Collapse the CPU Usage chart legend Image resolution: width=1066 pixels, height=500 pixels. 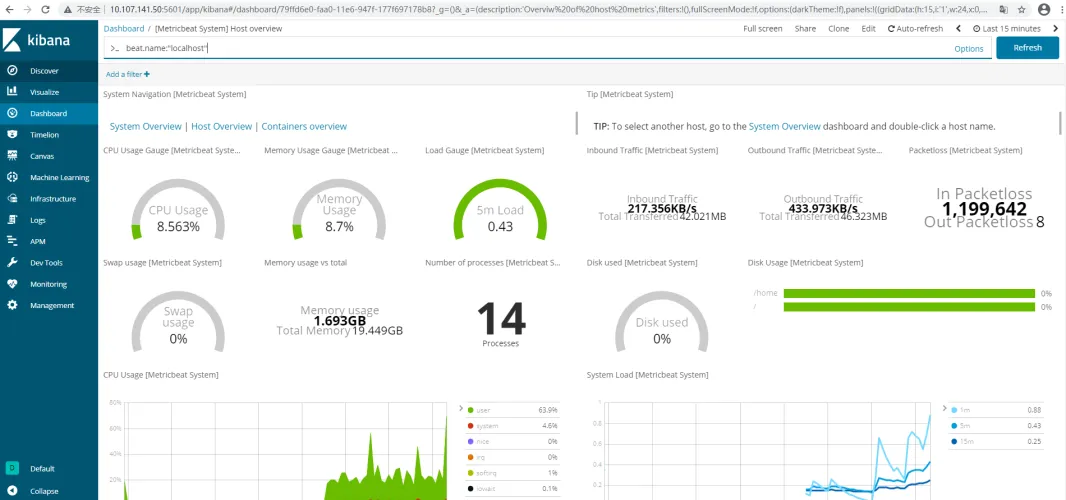[461, 408]
